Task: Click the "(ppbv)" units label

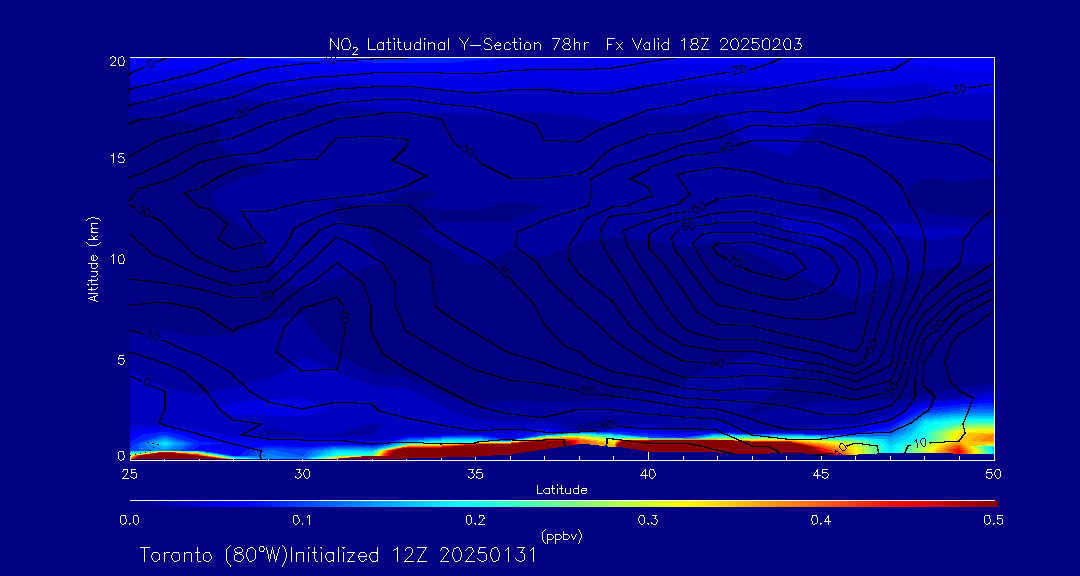Action: [x=561, y=535]
